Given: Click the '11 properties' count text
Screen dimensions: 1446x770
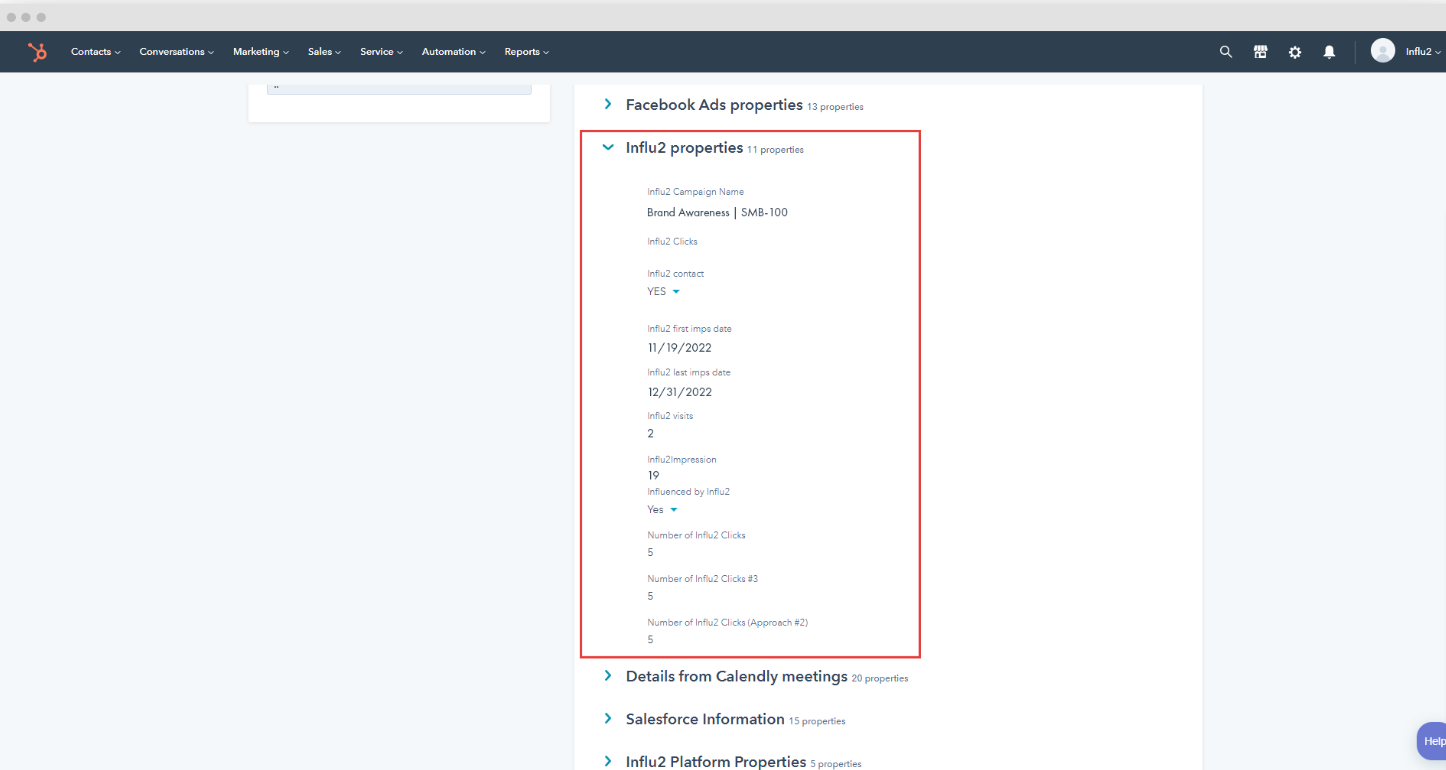Looking at the screenshot, I should click(x=775, y=150).
